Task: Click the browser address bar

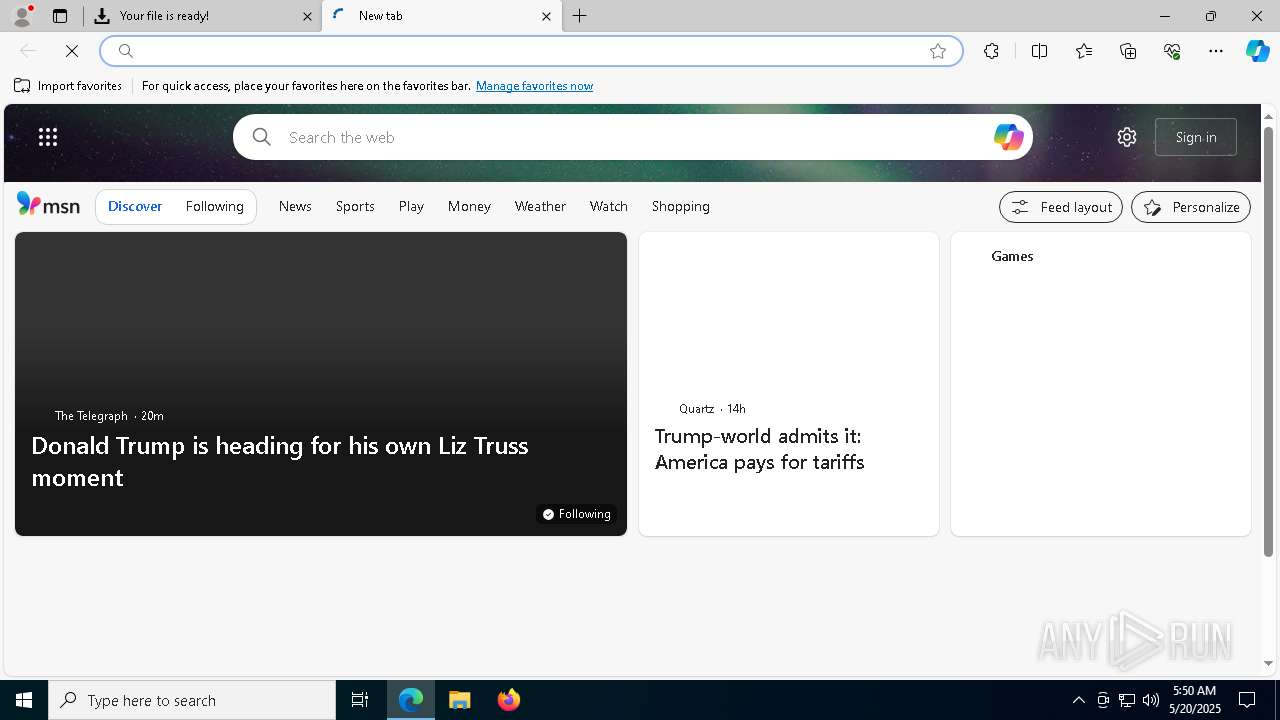Action: (x=530, y=51)
